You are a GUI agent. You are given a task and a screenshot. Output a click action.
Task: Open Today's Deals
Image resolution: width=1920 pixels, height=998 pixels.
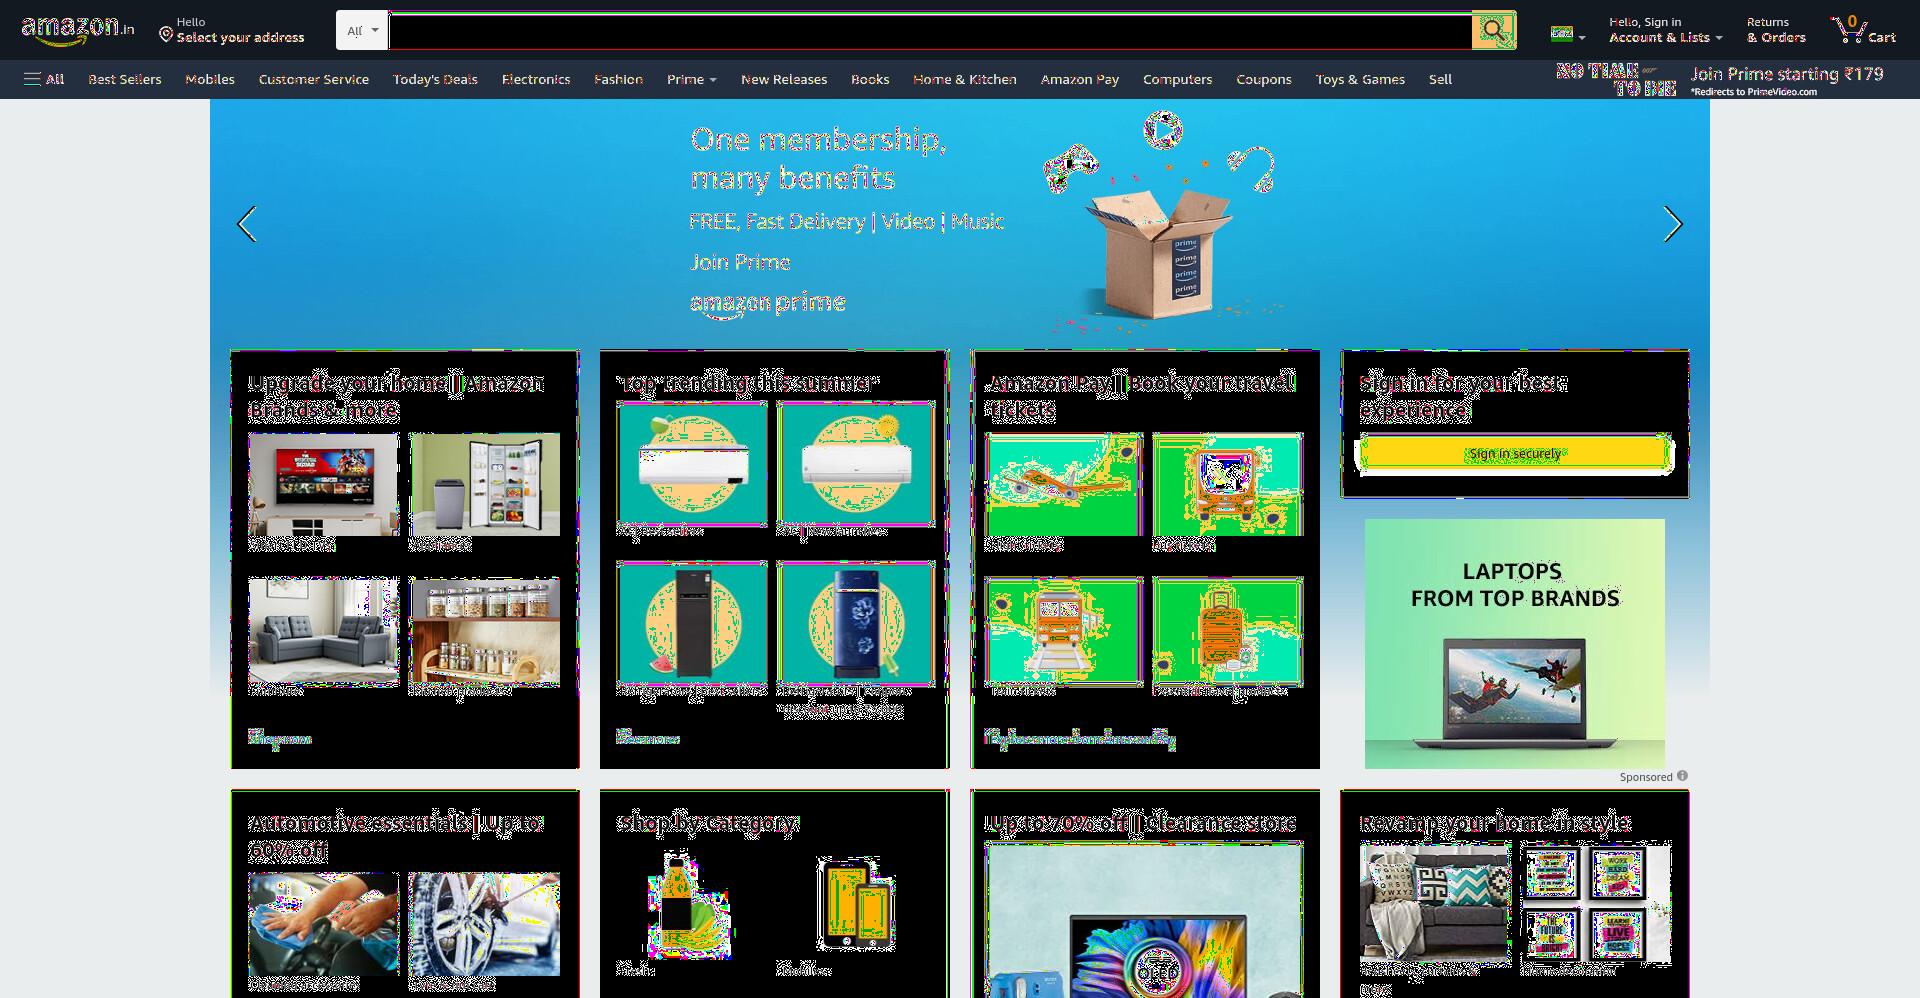click(x=435, y=79)
